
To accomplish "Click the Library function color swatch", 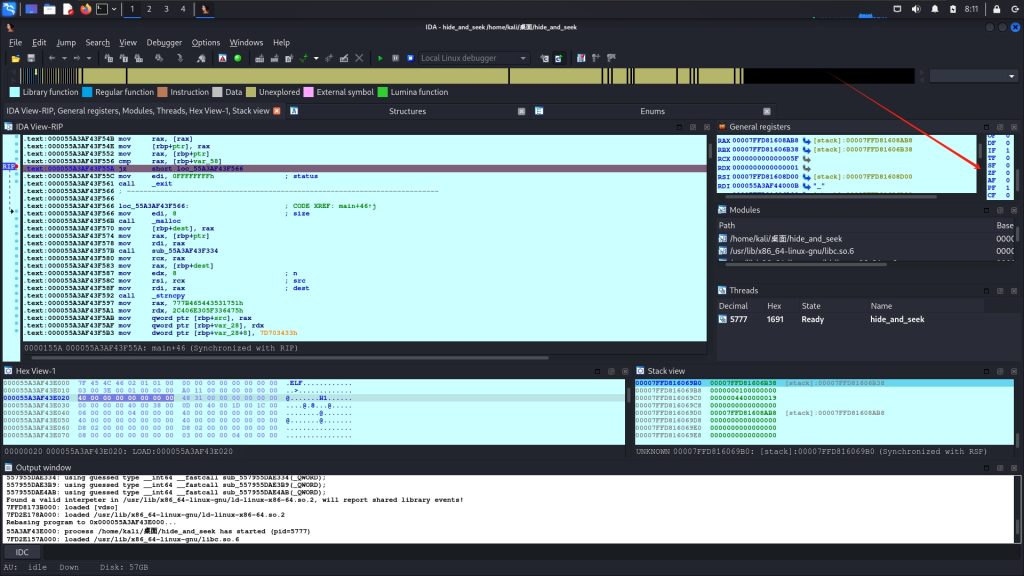I will (x=14, y=92).
